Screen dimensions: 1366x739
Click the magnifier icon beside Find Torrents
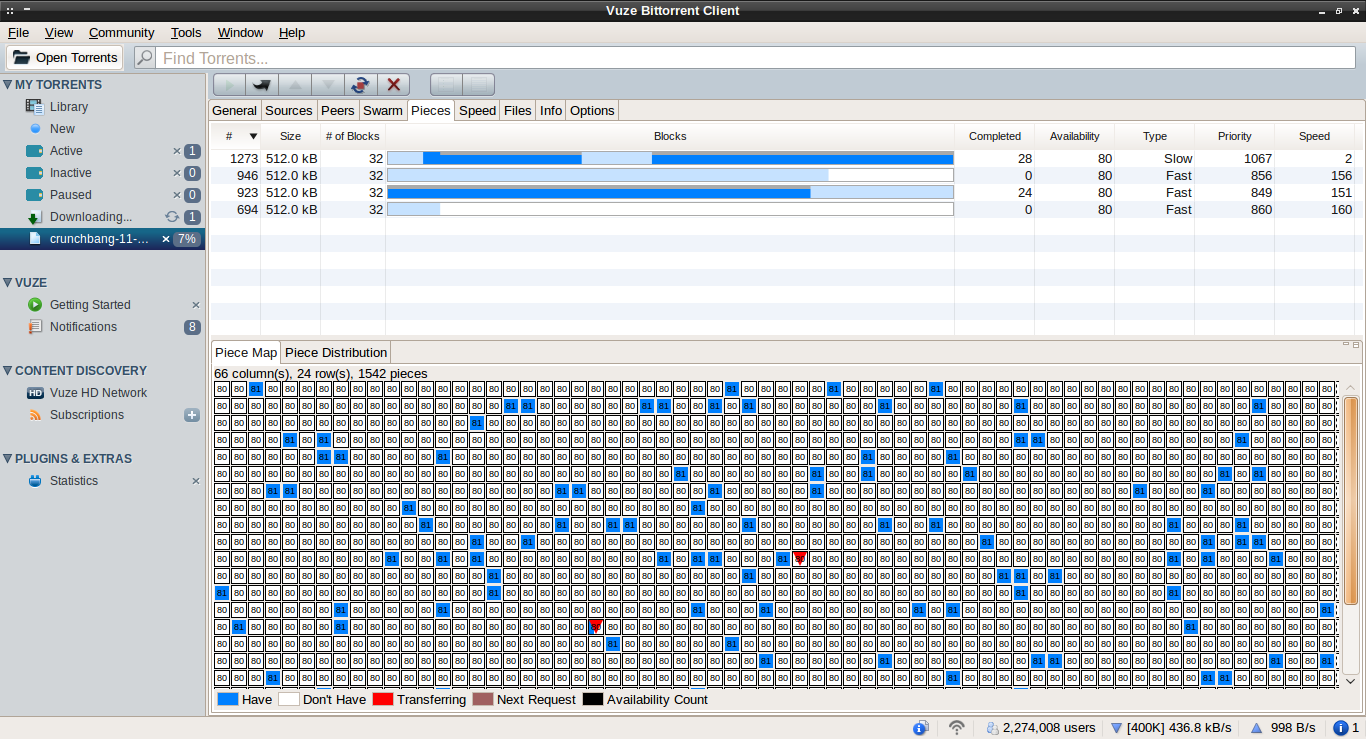145,58
